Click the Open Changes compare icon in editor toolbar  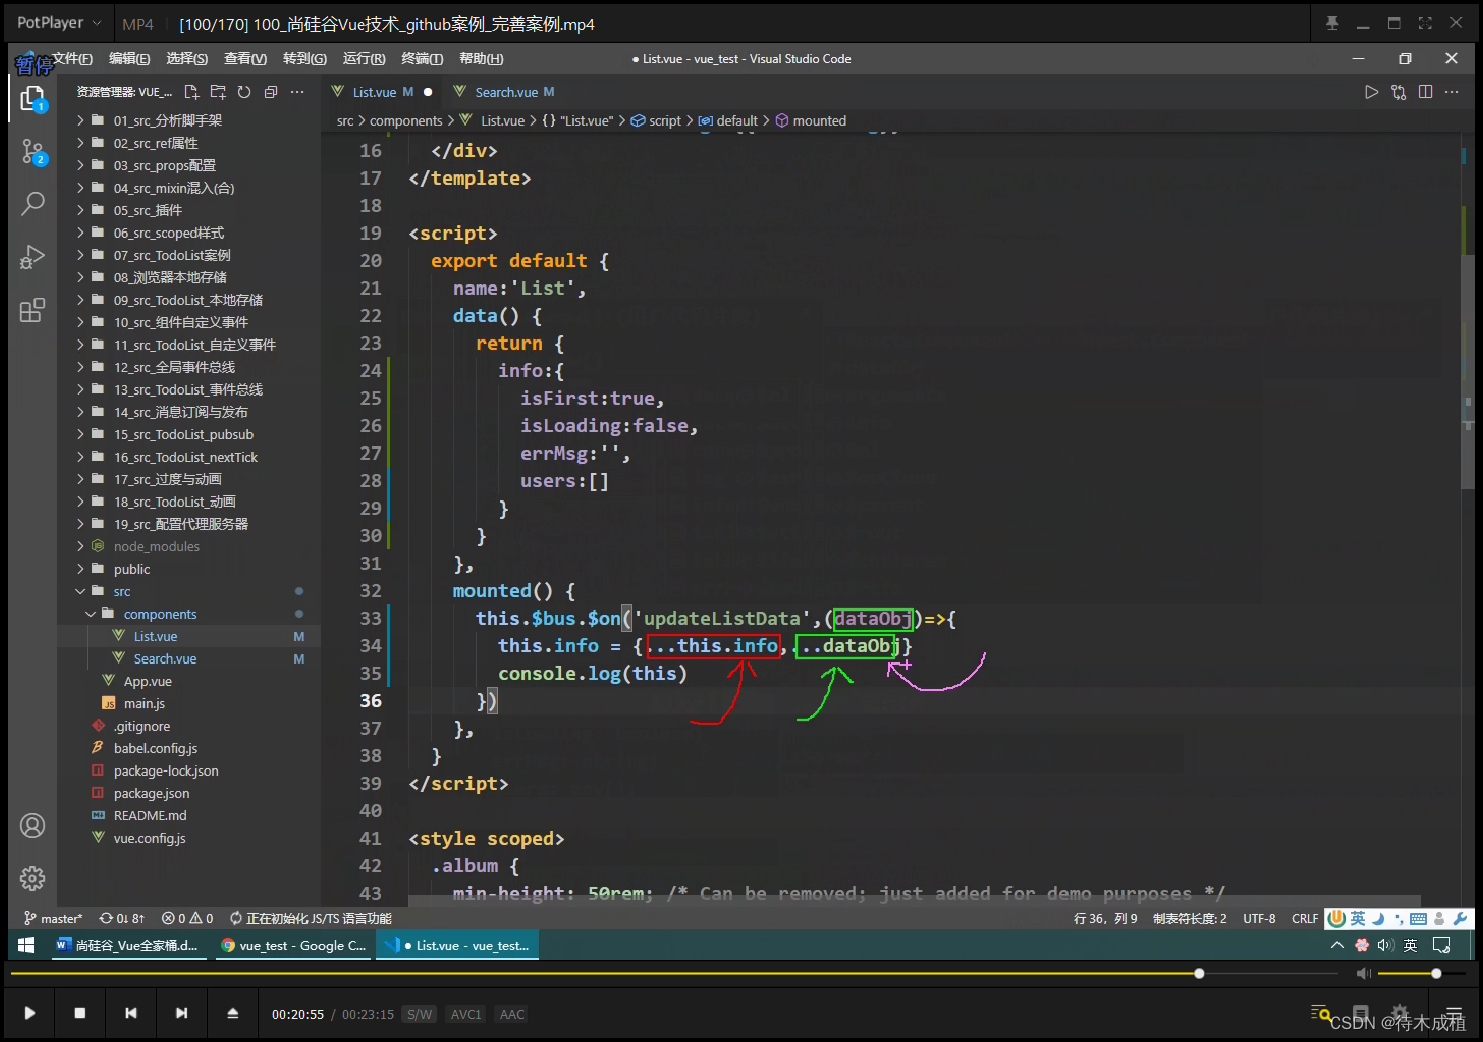pos(1398,92)
